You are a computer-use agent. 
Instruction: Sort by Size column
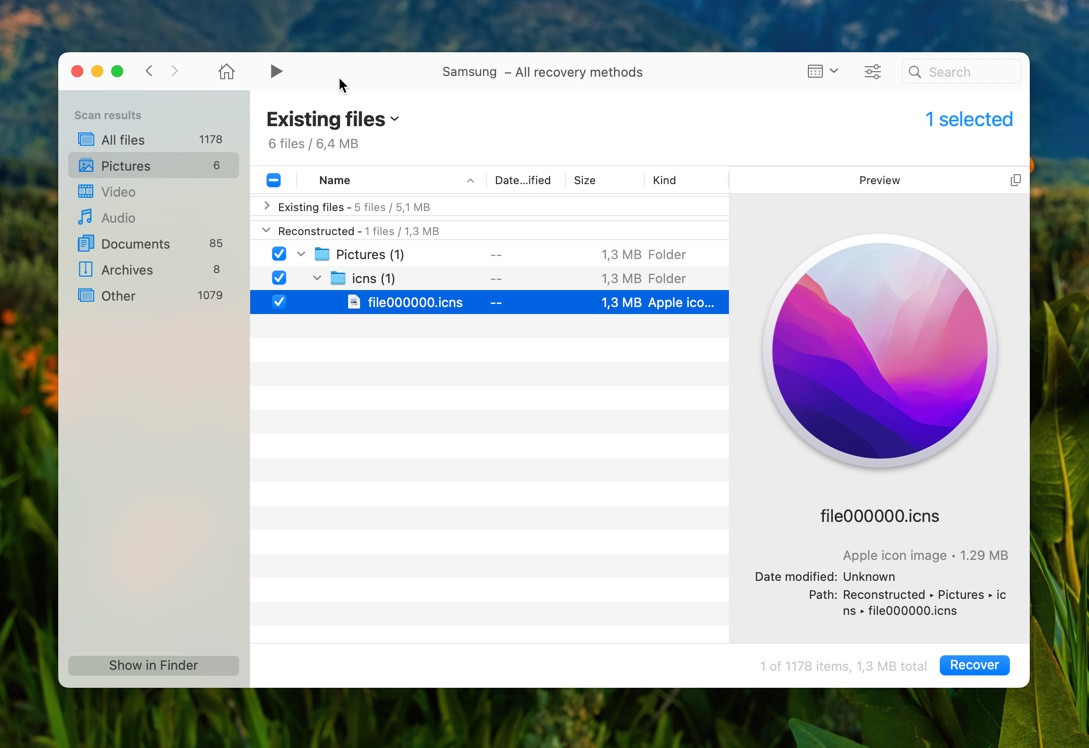point(584,181)
